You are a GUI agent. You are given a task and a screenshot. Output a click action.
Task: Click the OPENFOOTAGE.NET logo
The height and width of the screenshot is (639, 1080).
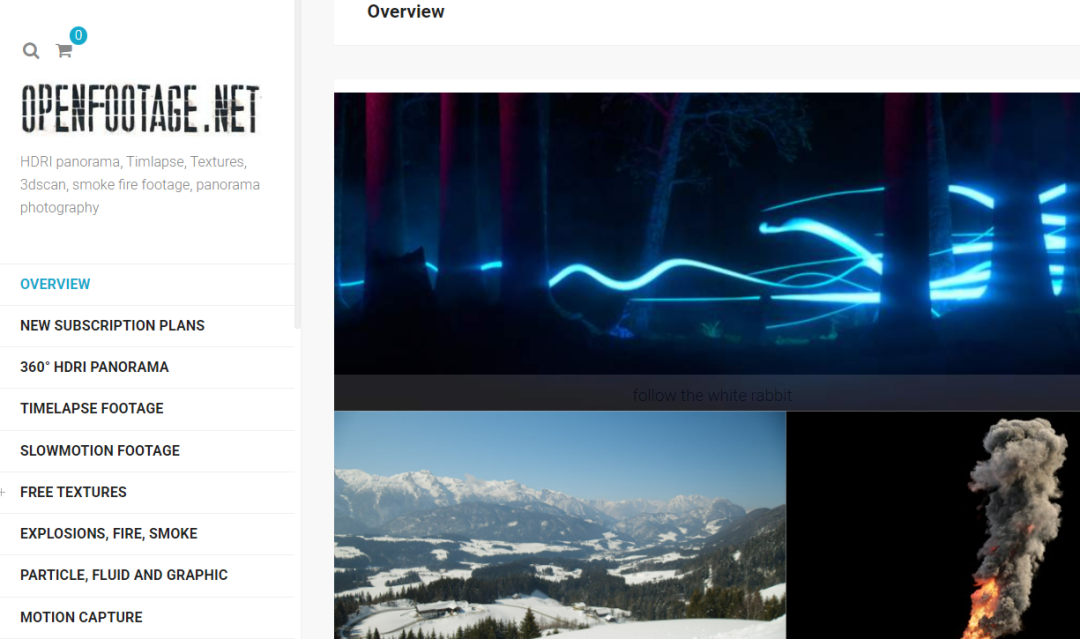pos(141,108)
